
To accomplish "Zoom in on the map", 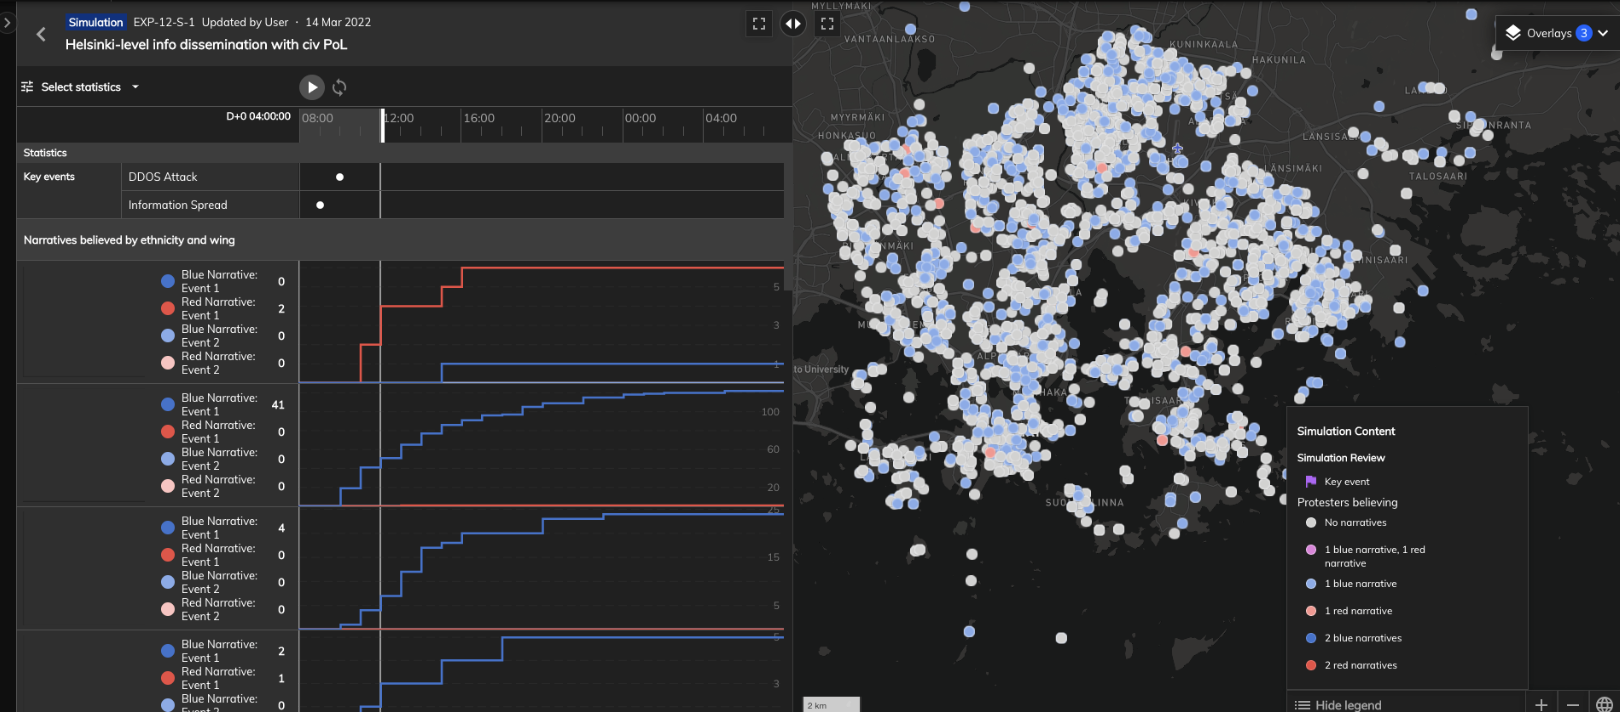I will coord(1541,704).
